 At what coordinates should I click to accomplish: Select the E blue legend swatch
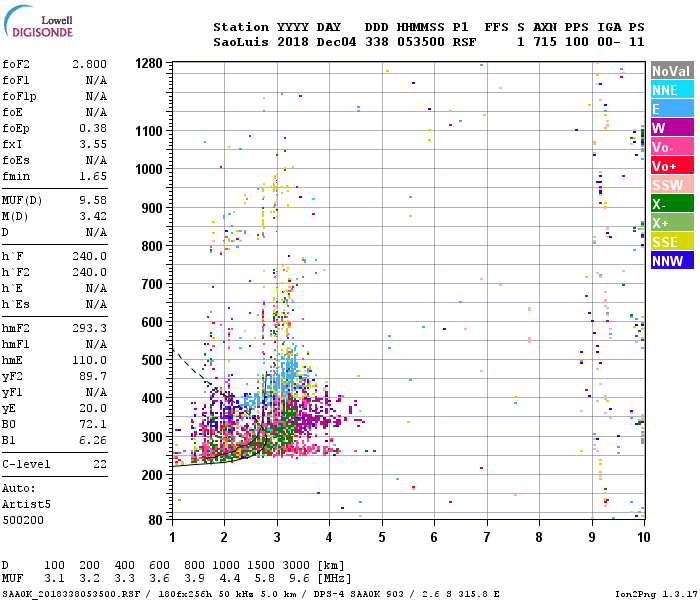[672, 109]
